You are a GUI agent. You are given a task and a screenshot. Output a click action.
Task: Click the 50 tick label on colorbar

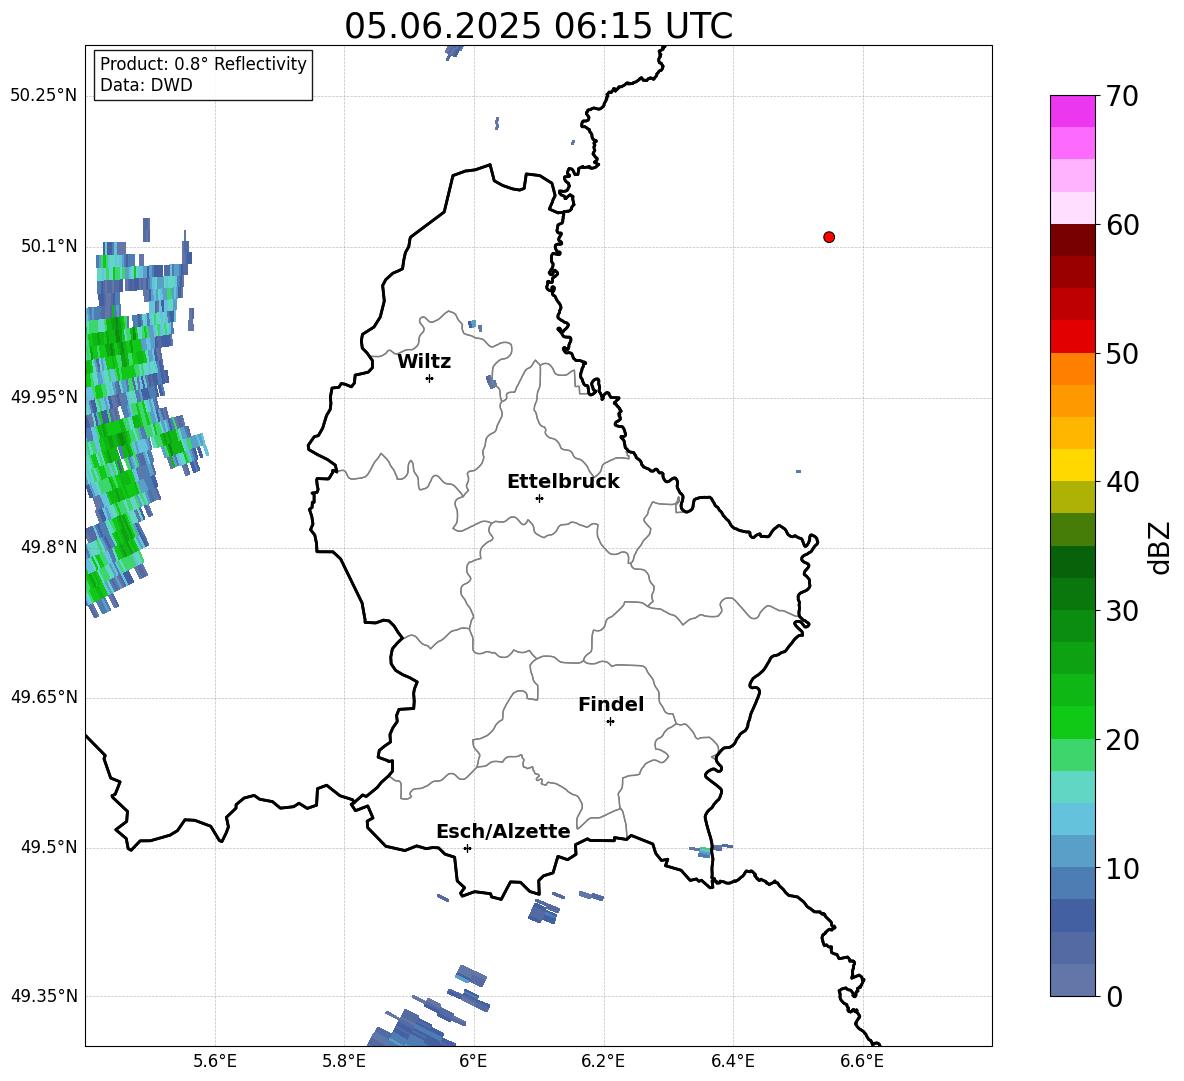(x=1122, y=354)
